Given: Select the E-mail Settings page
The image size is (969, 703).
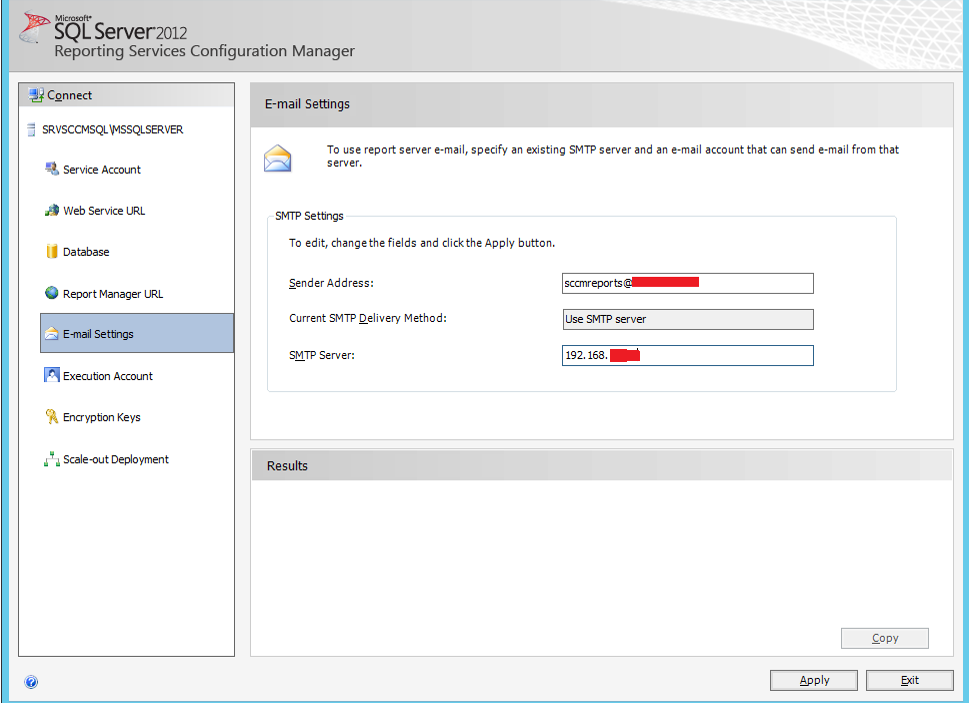Looking at the screenshot, I should (x=137, y=334).
